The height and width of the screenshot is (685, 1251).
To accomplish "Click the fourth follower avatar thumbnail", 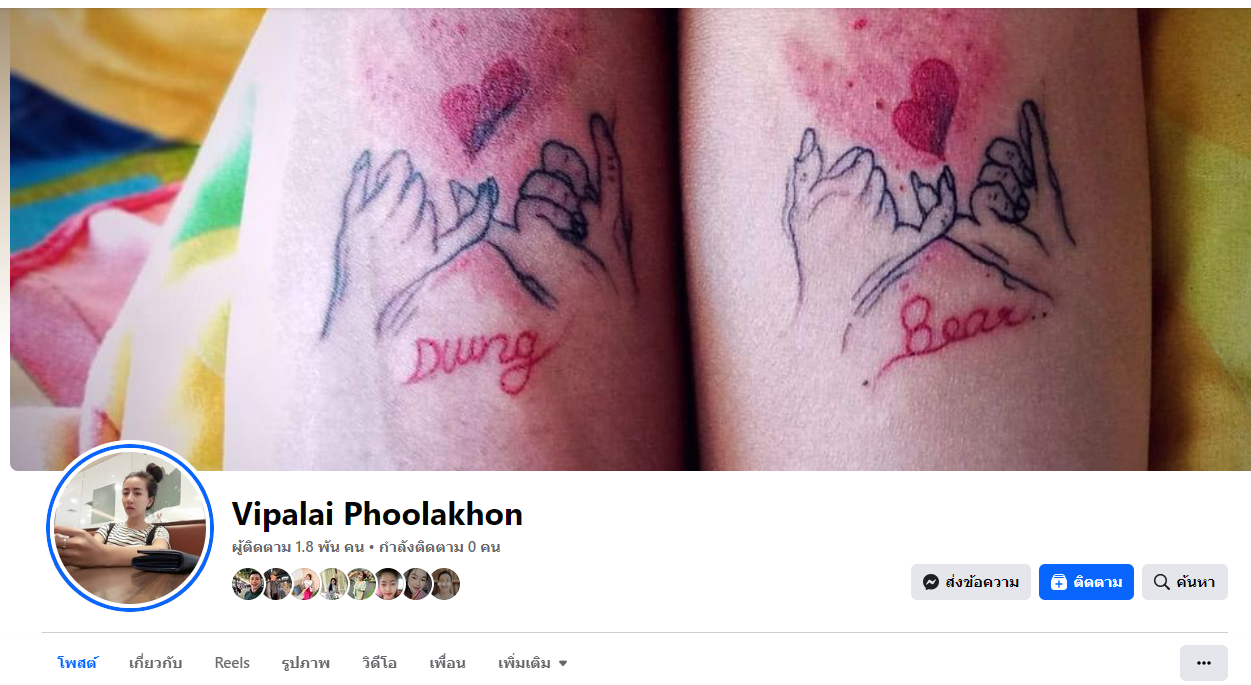I will coord(332,584).
